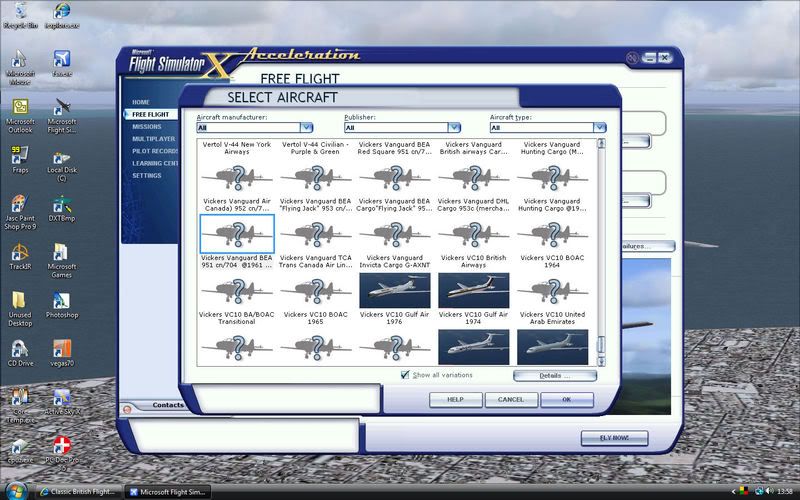
Task: Expand the Aircraft manufacturer dropdown
Action: pos(306,128)
